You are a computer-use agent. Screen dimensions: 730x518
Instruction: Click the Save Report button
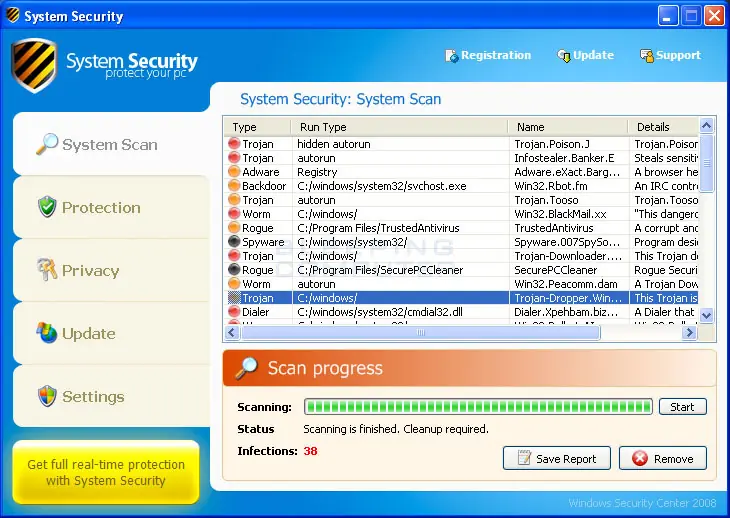[557, 458]
